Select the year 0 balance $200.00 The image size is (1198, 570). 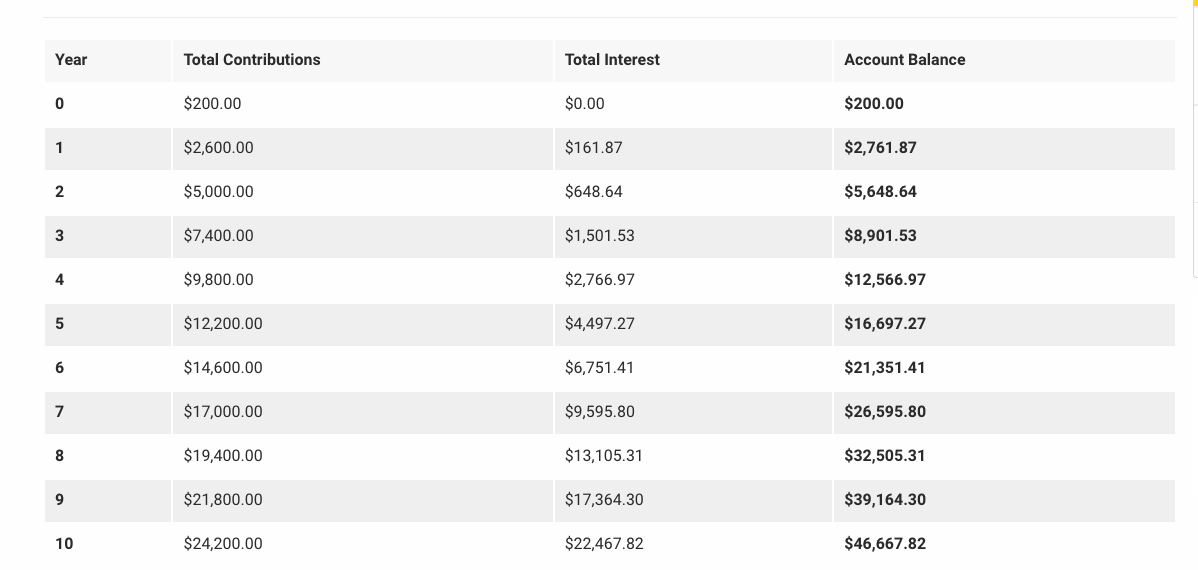[873, 104]
